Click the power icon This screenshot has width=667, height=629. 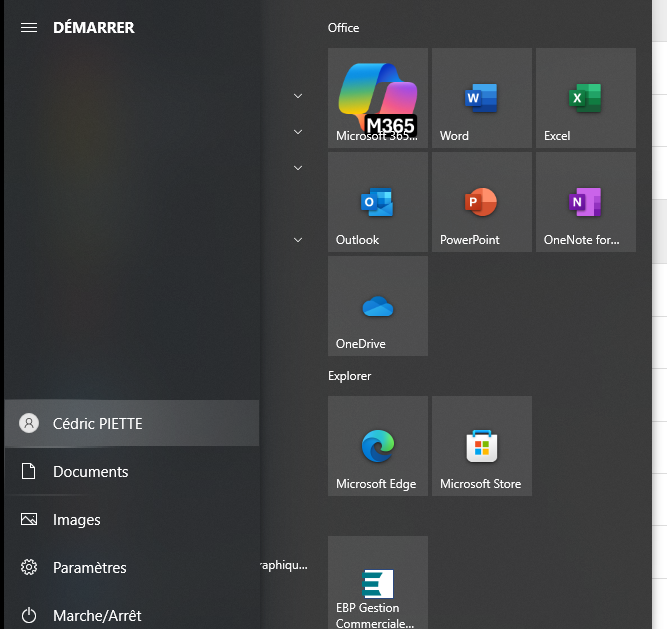29,615
